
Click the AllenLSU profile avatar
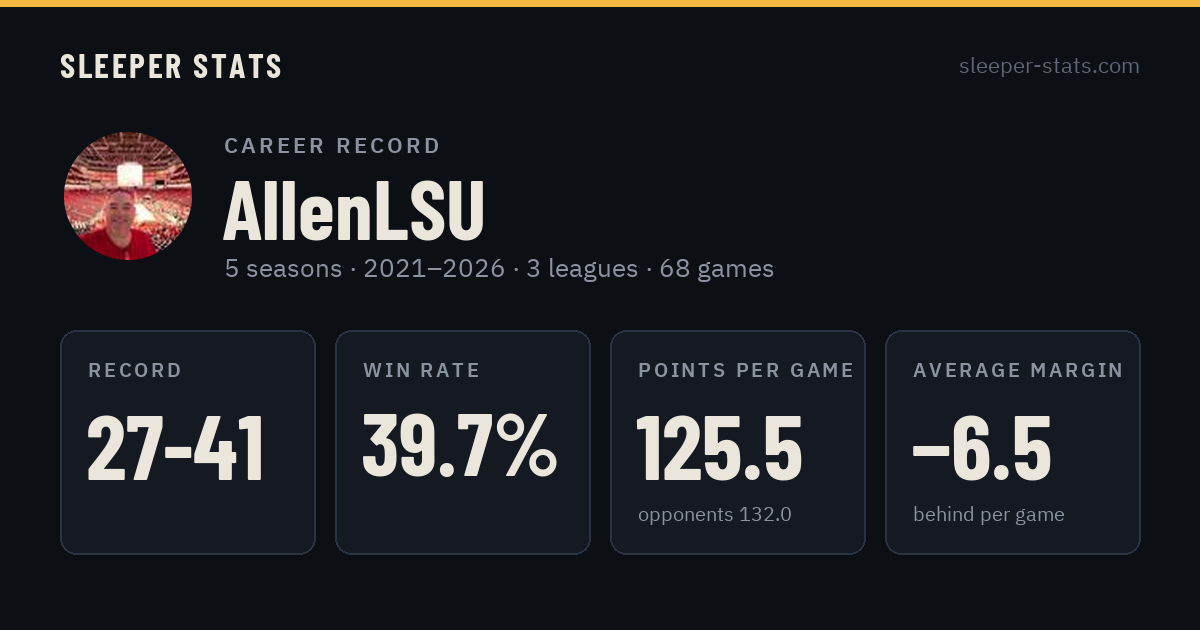coord(128,196)
